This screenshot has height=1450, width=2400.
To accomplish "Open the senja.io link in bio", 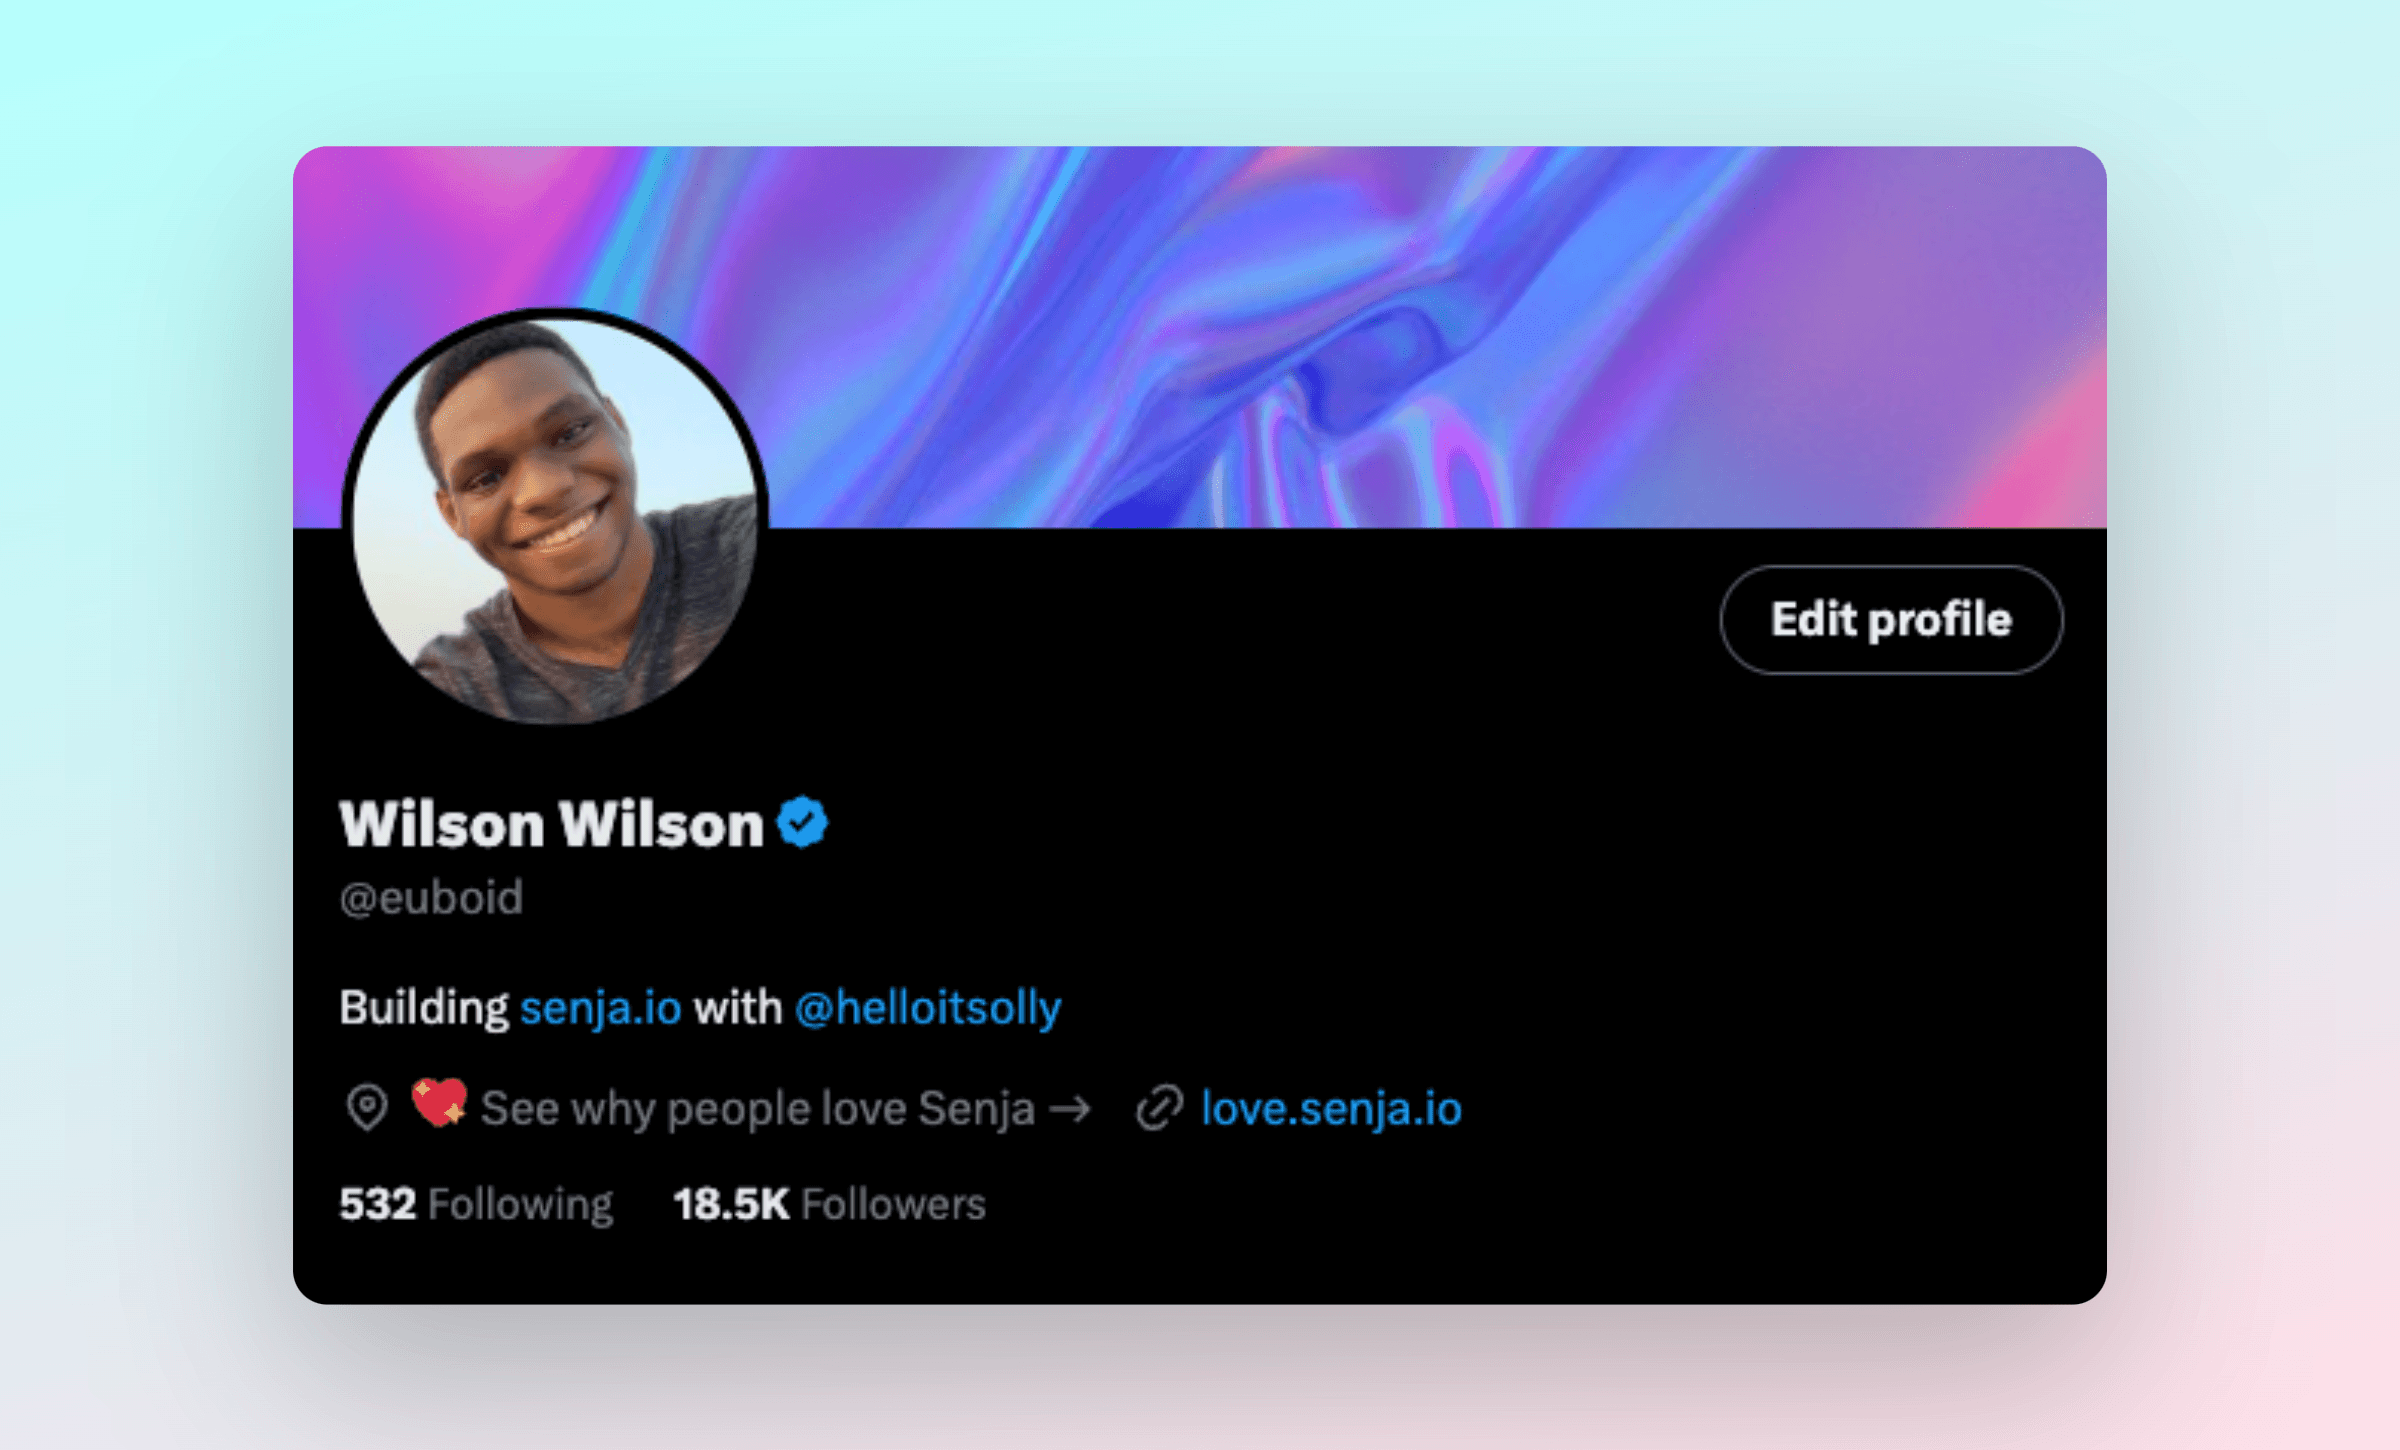I will pos(601,1007).
